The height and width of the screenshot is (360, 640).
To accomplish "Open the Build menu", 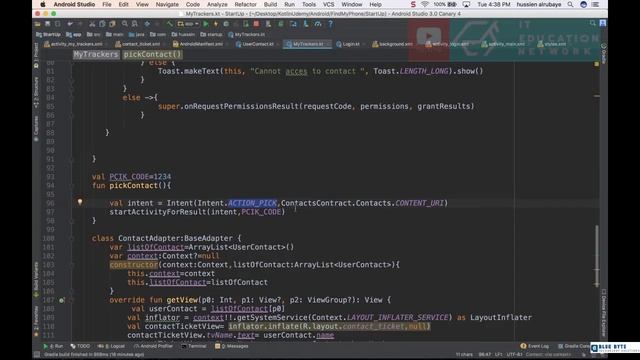I will 270,4.
